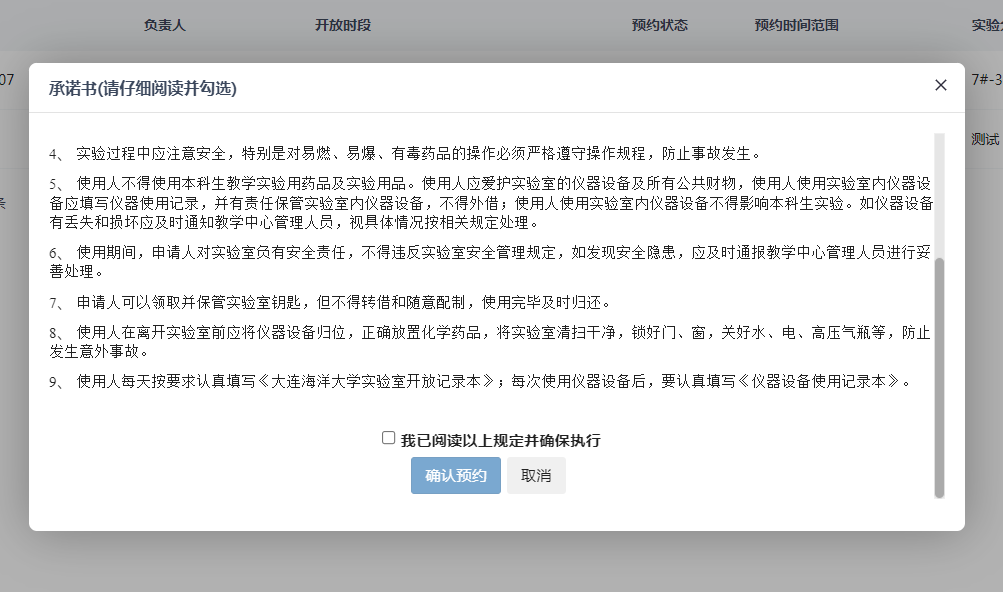The height and width of the screenshot is (592, 1003).
Task: Click the 7#-3 table cell
Action: (986, 79)
